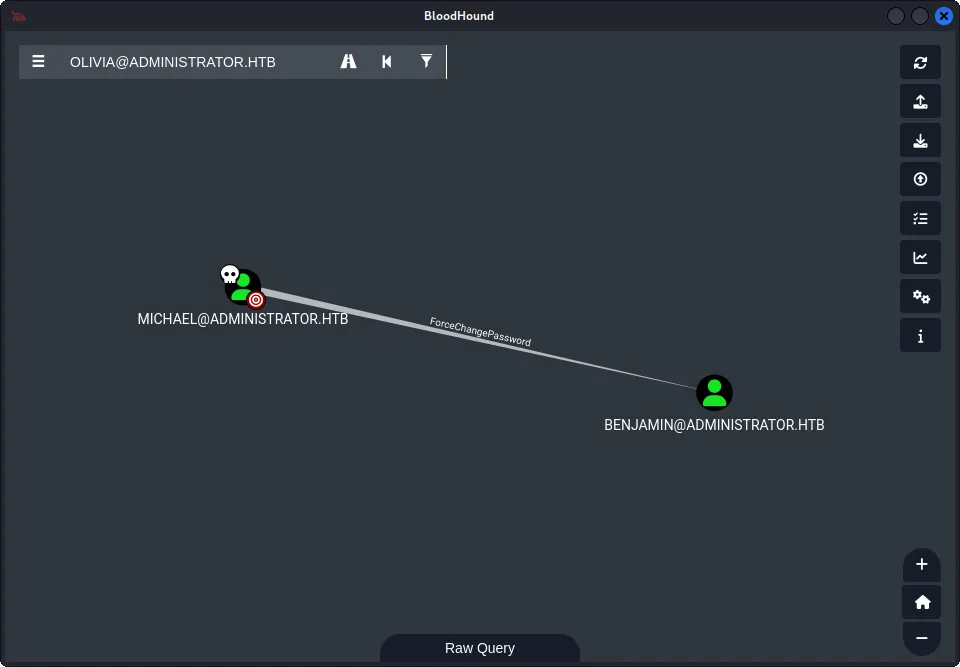Open the about info icon
Image resolution: width=960 pixels, height=667 pixels.
[x=920, y=336]
